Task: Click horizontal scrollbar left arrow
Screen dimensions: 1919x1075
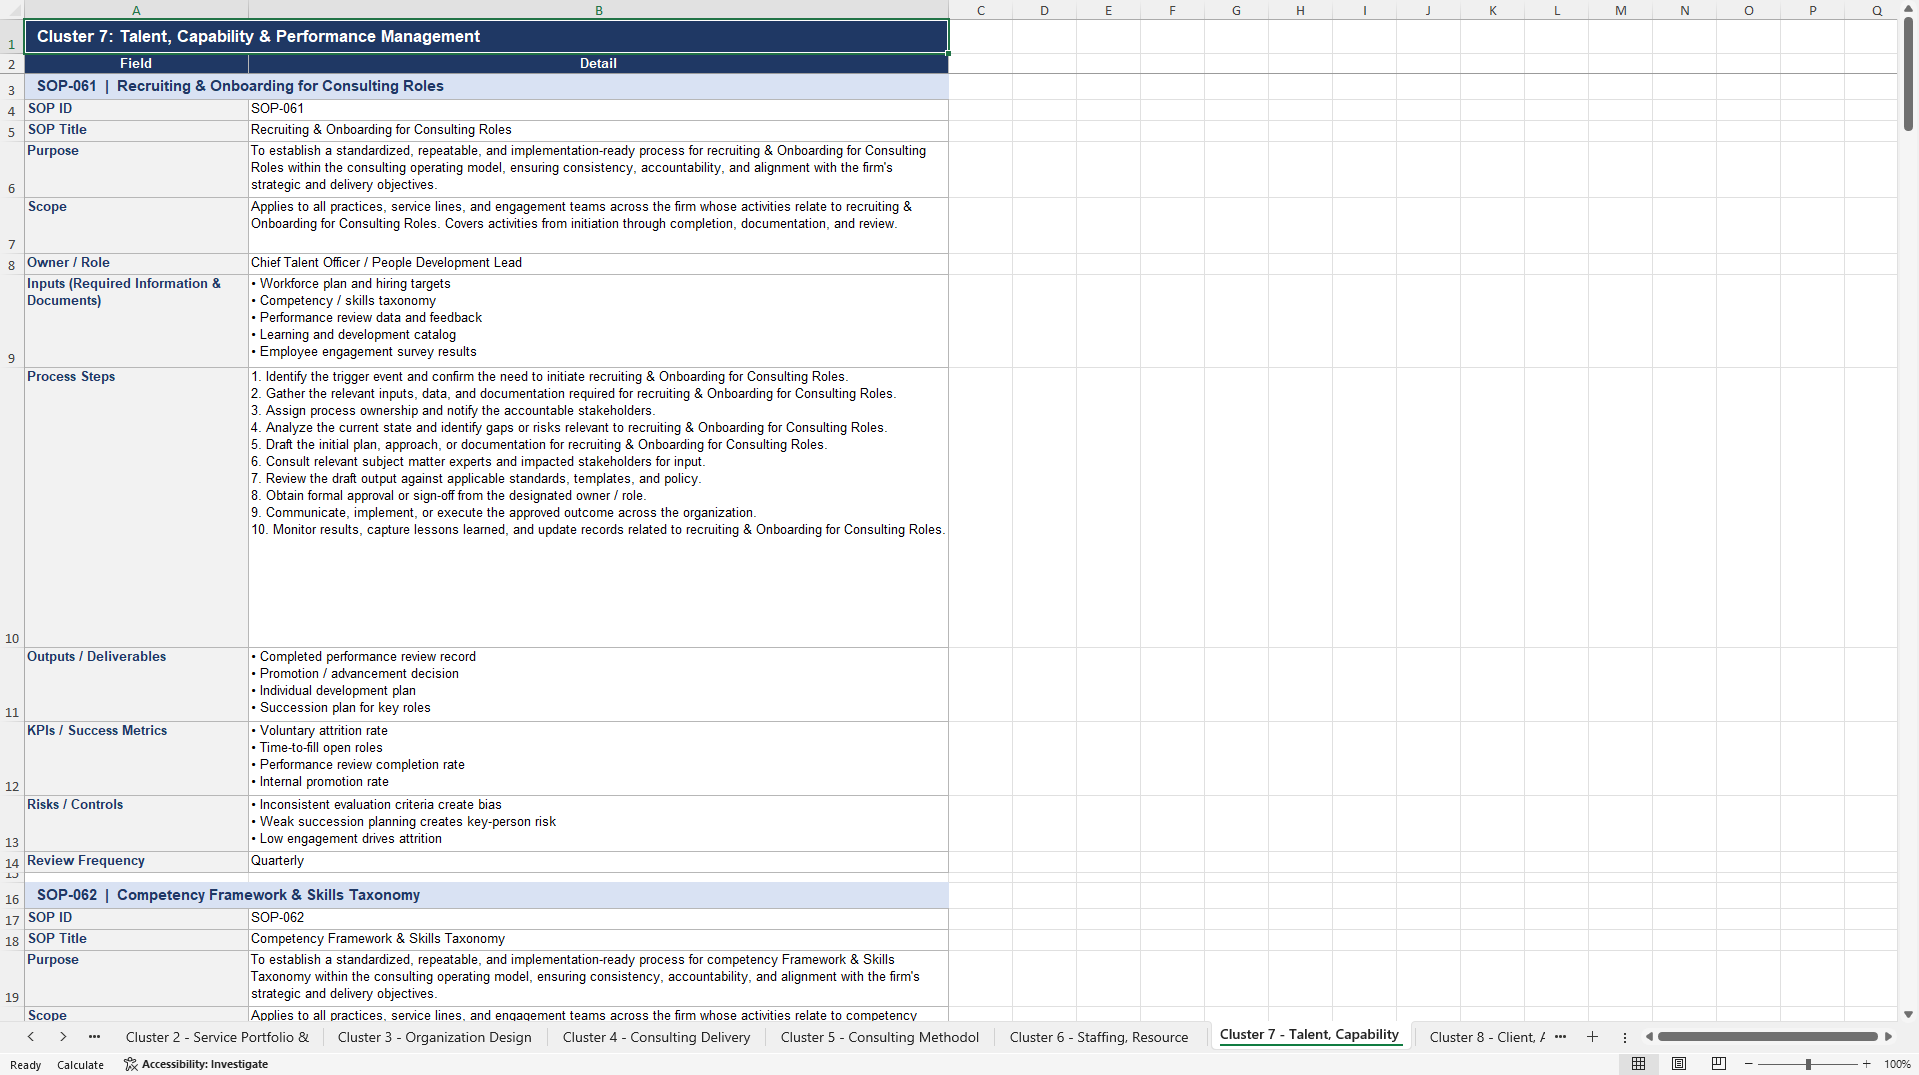Action: 1649,1037
